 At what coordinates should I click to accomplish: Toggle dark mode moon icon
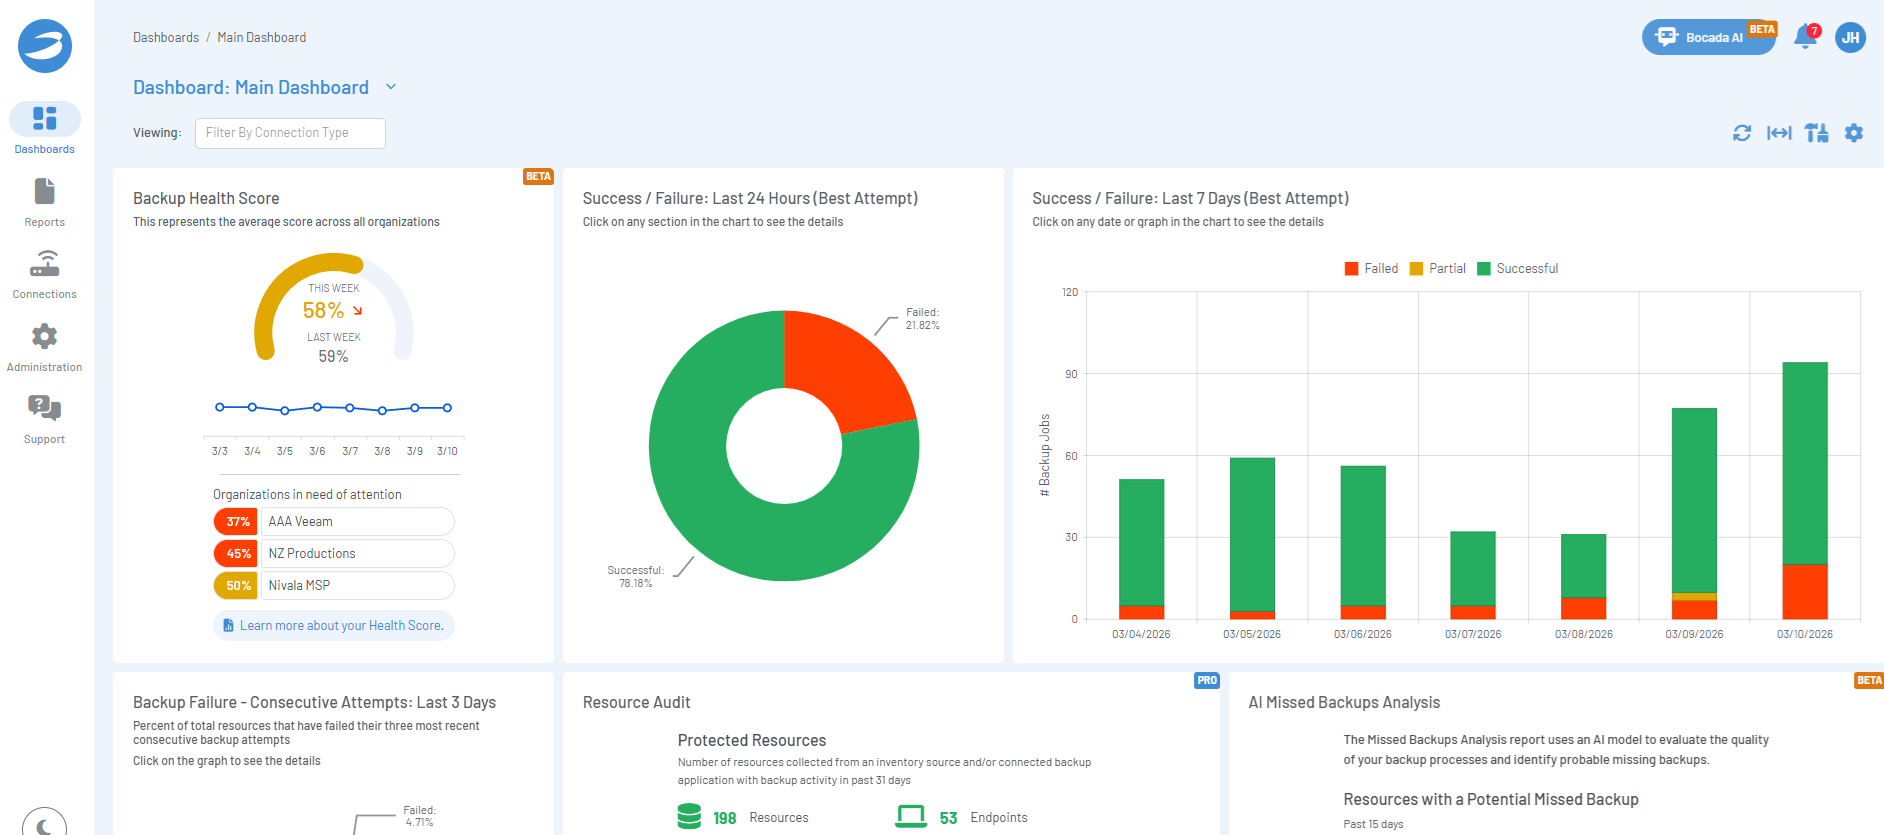coord(44,824)
